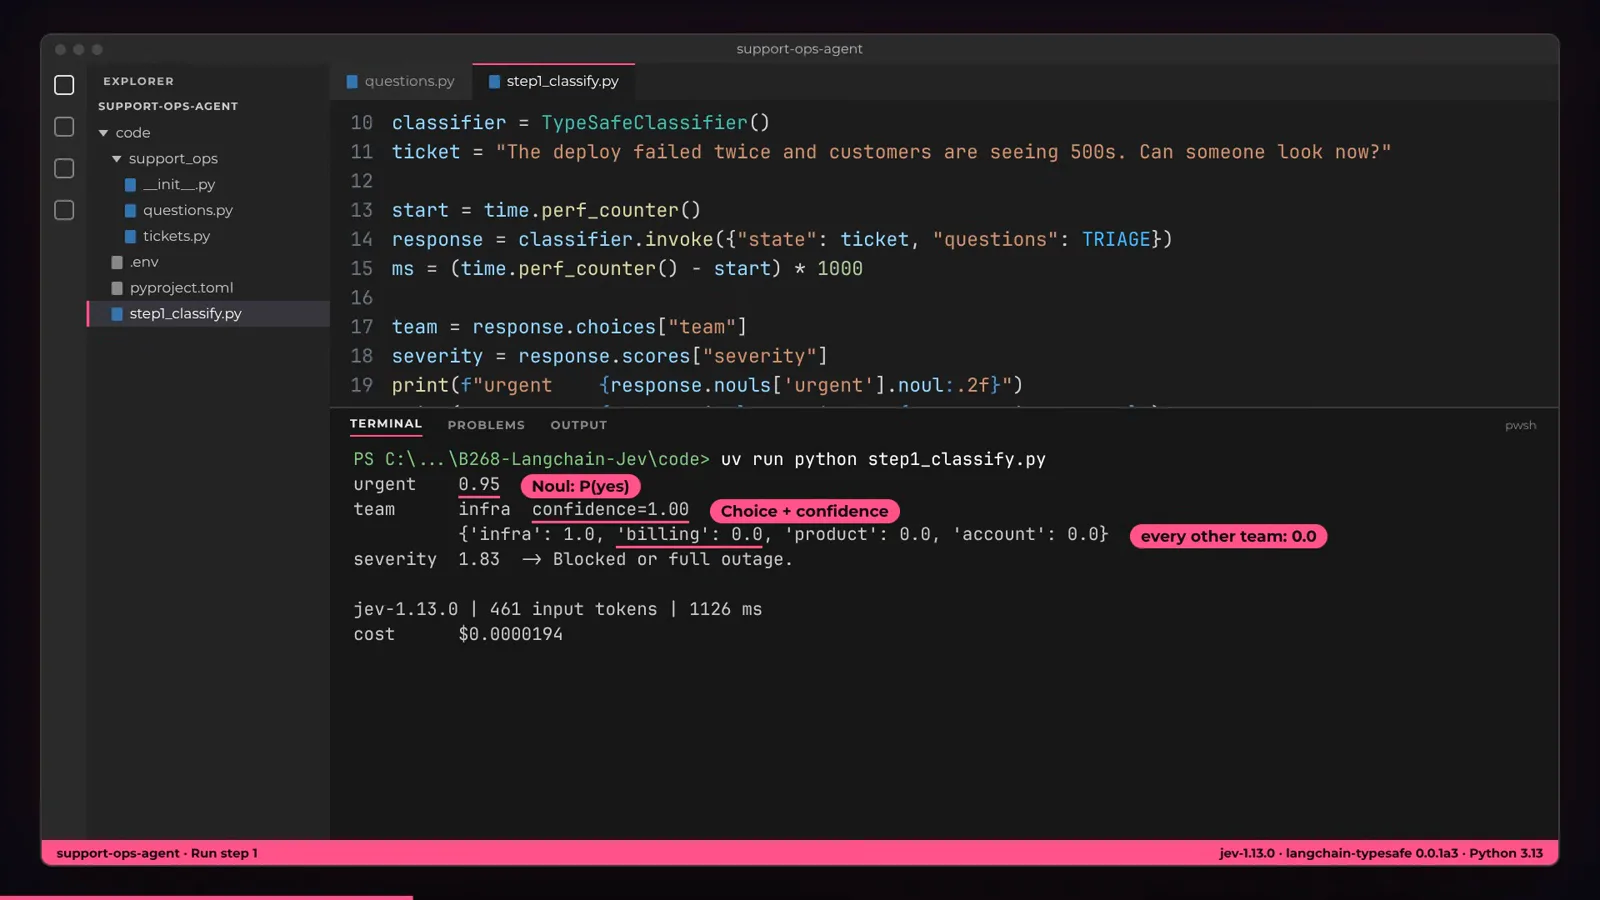Click the window title support-ops-agent

pyautogui.click(x=799, y=49)
